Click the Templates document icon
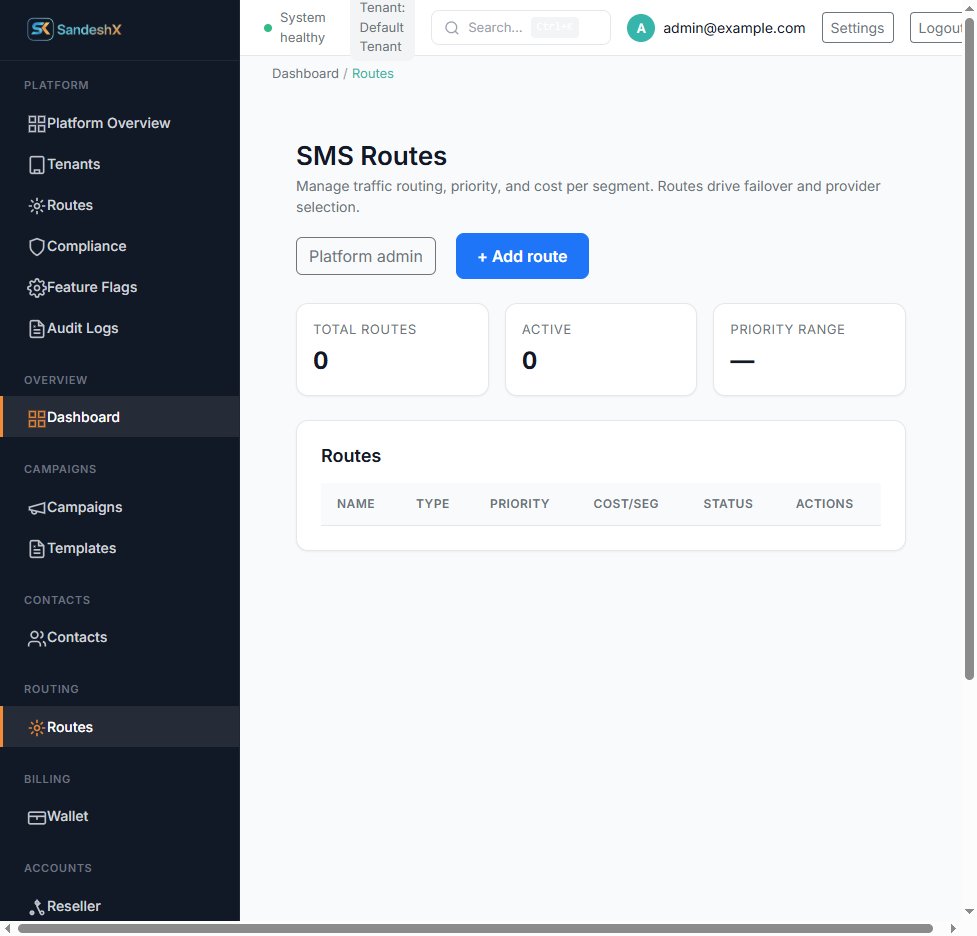The image size is (977, 936). pyautogui.click(x=37, y=549)
